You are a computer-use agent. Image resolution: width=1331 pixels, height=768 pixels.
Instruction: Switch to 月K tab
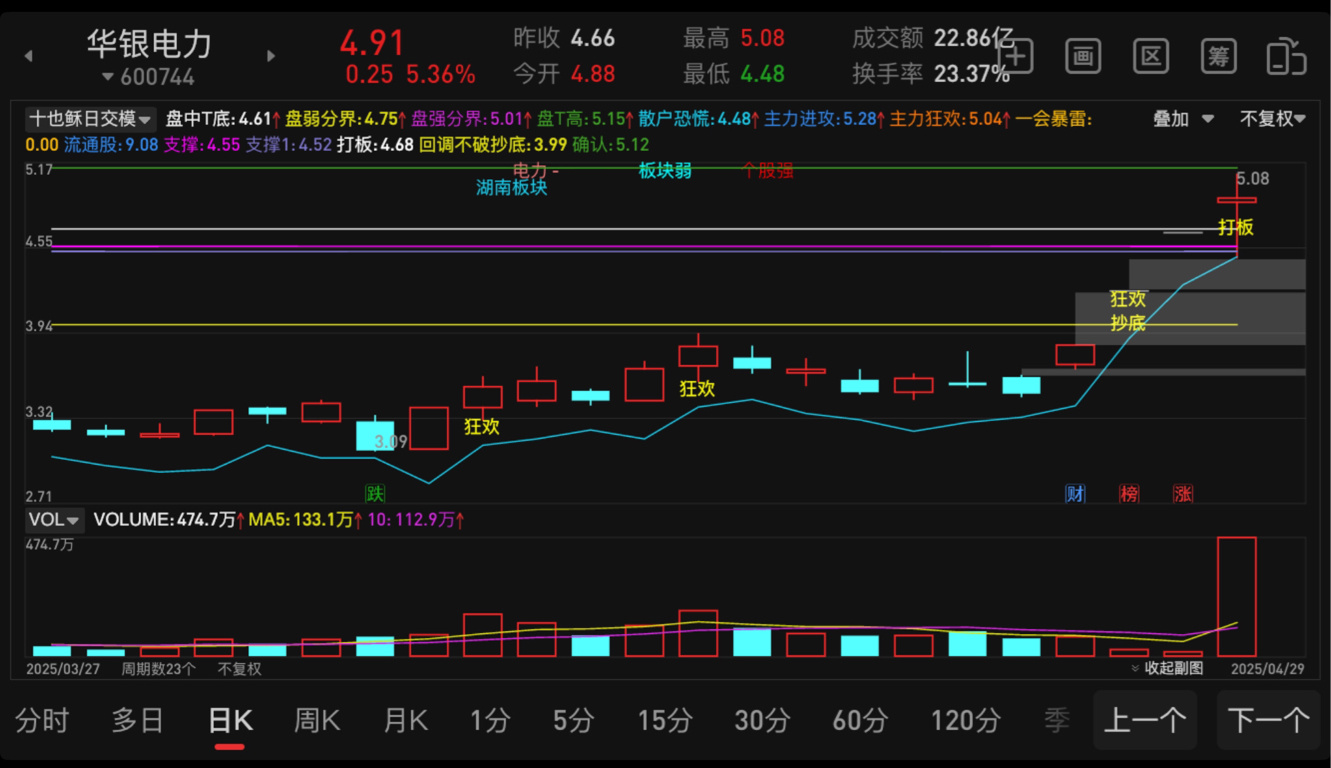[405, 720]
